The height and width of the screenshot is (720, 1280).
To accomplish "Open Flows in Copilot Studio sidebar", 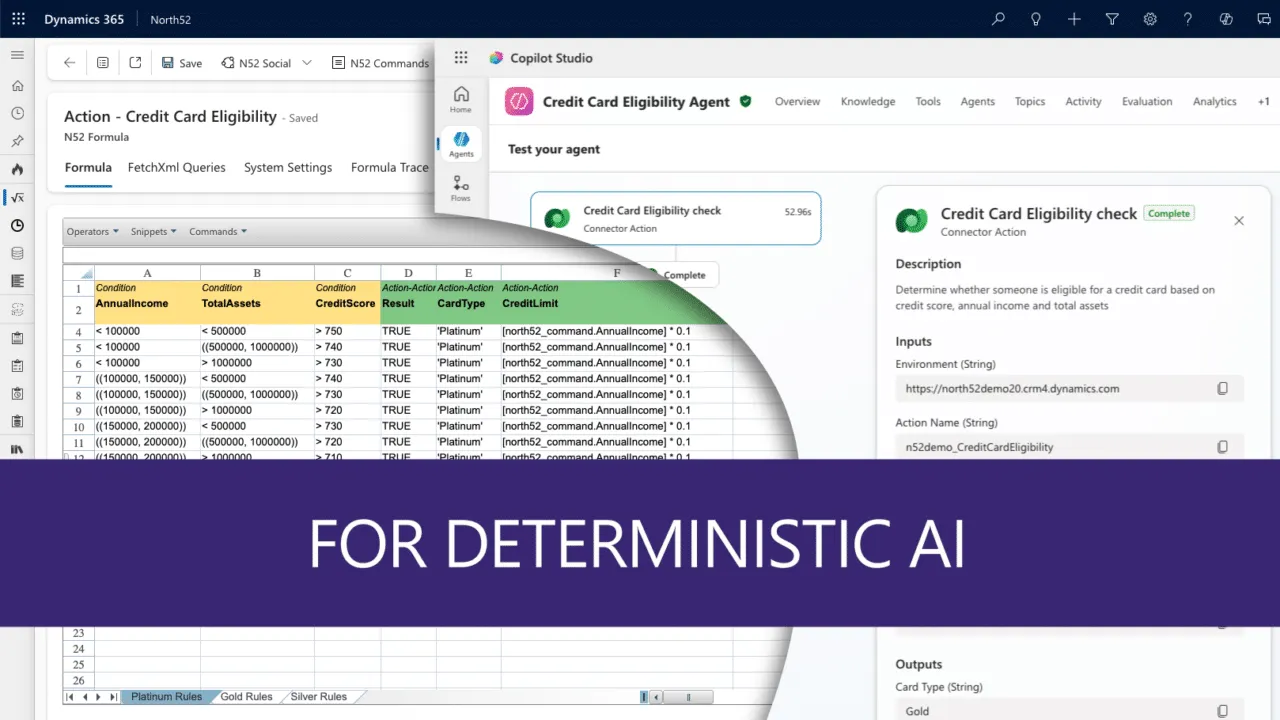I will tap(461, 188).
